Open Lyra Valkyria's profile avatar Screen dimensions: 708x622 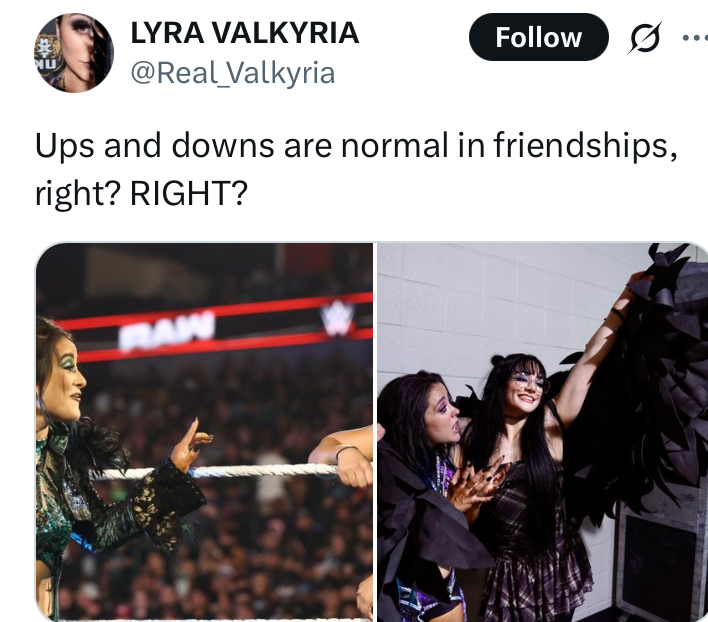(74, 53)
